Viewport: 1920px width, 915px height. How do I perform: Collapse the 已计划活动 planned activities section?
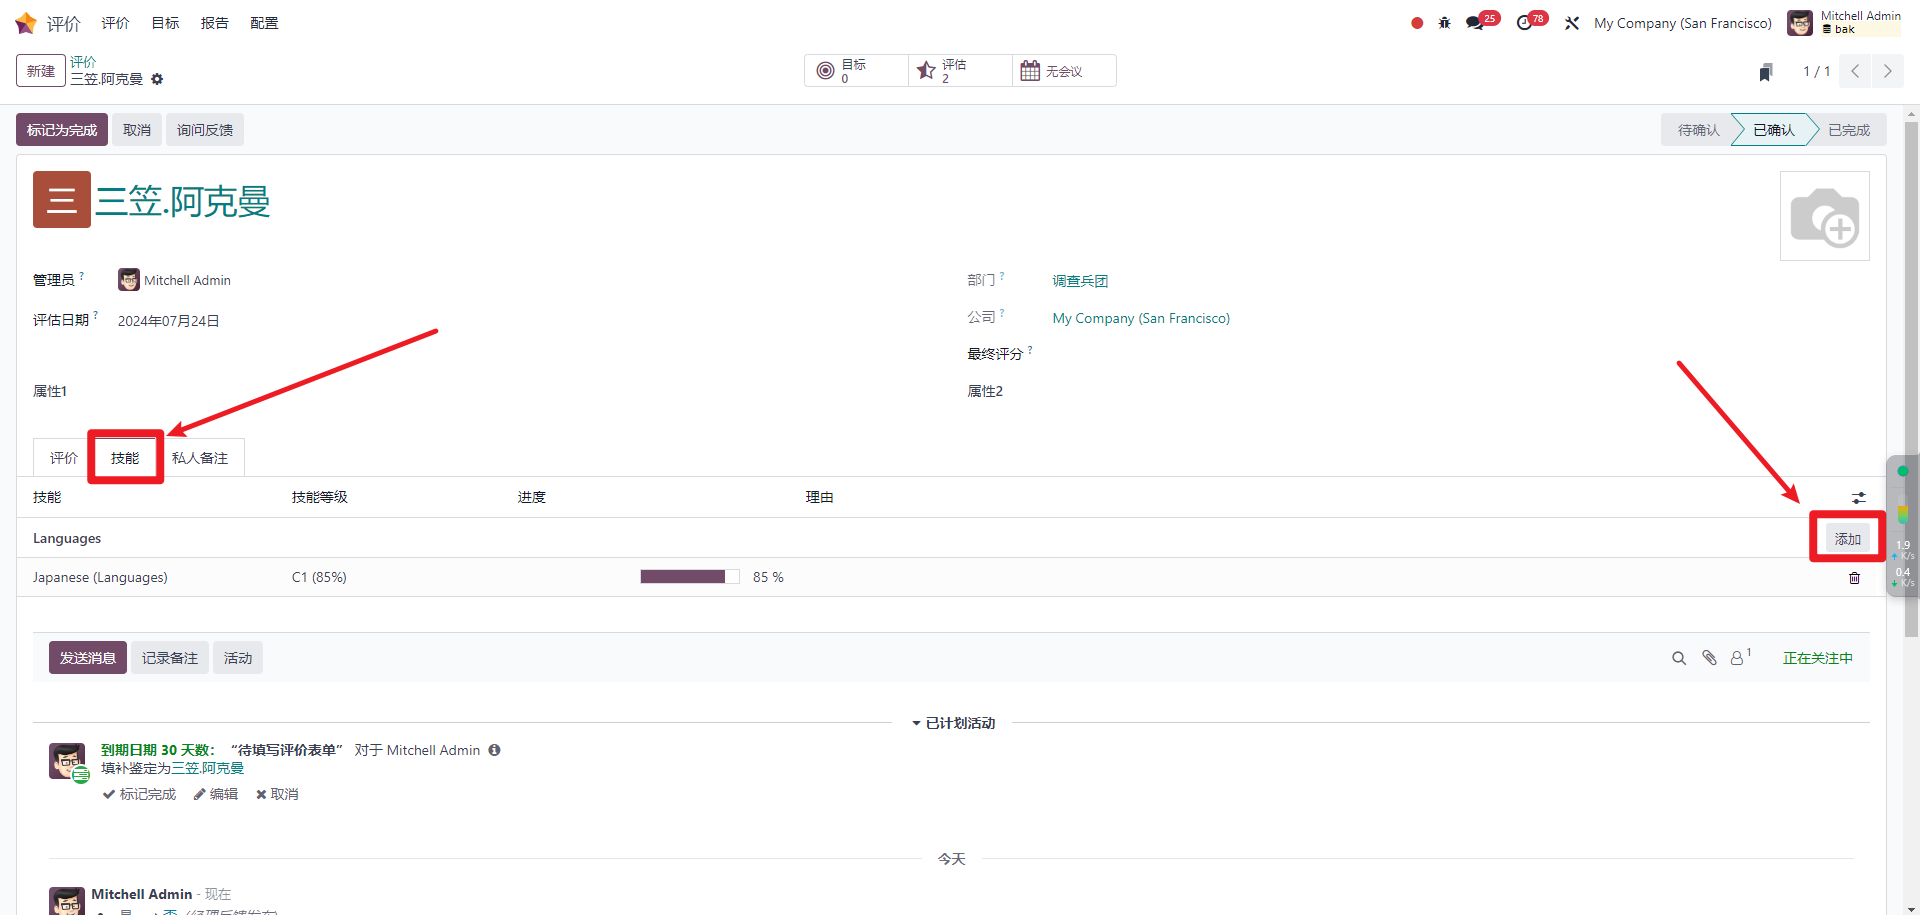953,723
